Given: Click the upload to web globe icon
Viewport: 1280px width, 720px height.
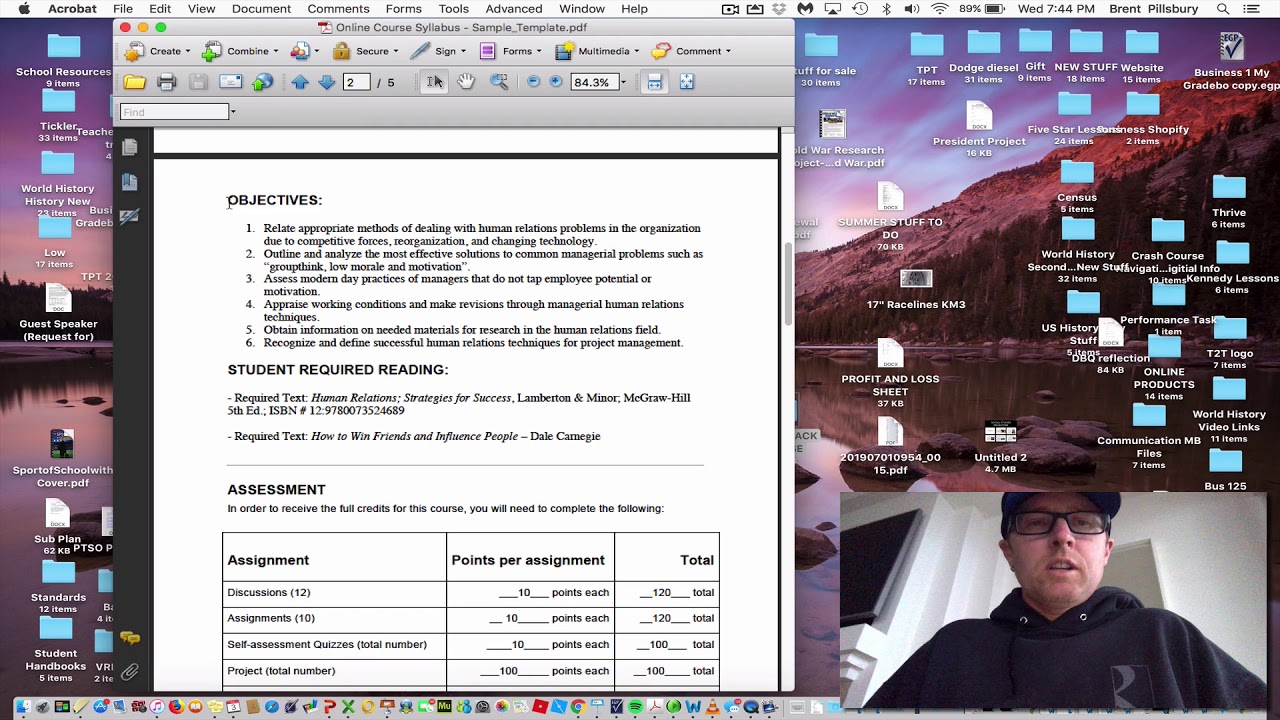Looking at the screenshot, I should [x=262, y=82].
